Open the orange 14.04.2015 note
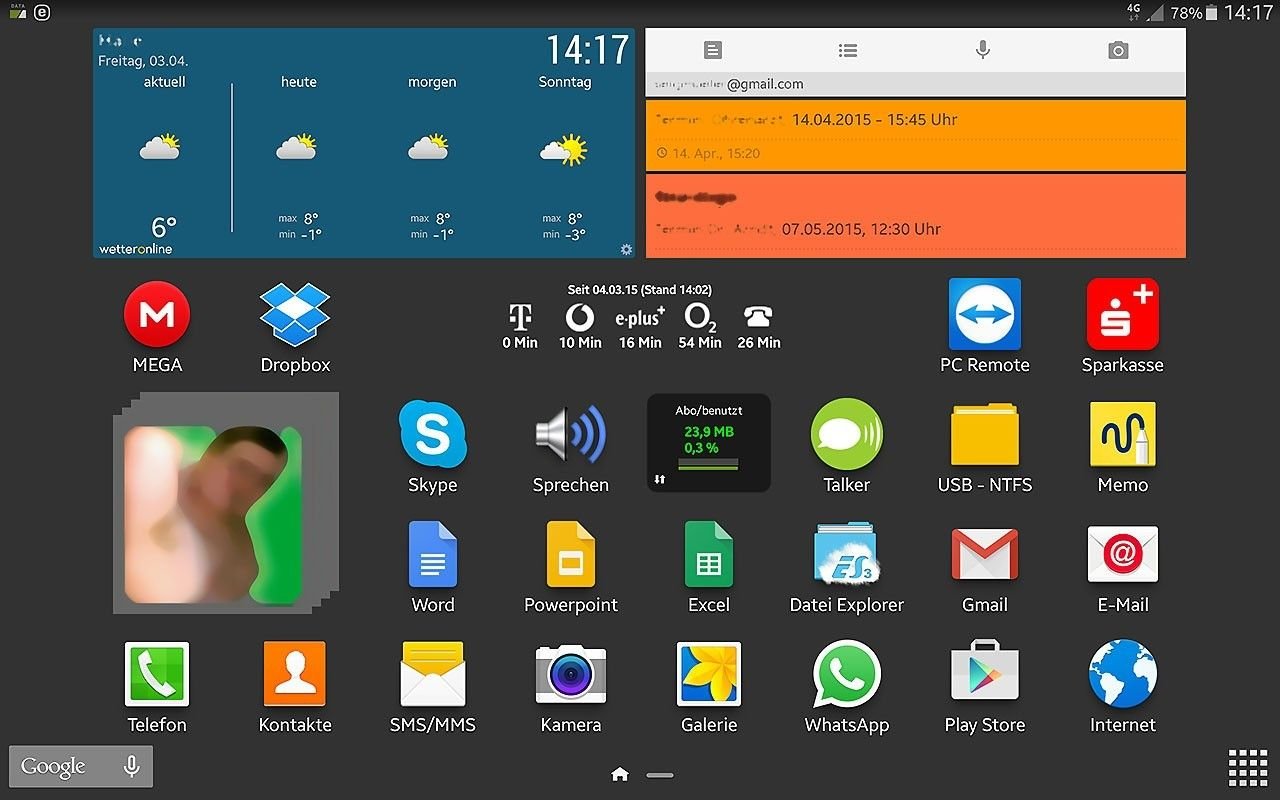This screenshot has height=800, width=1280. (x=916, y=135)
